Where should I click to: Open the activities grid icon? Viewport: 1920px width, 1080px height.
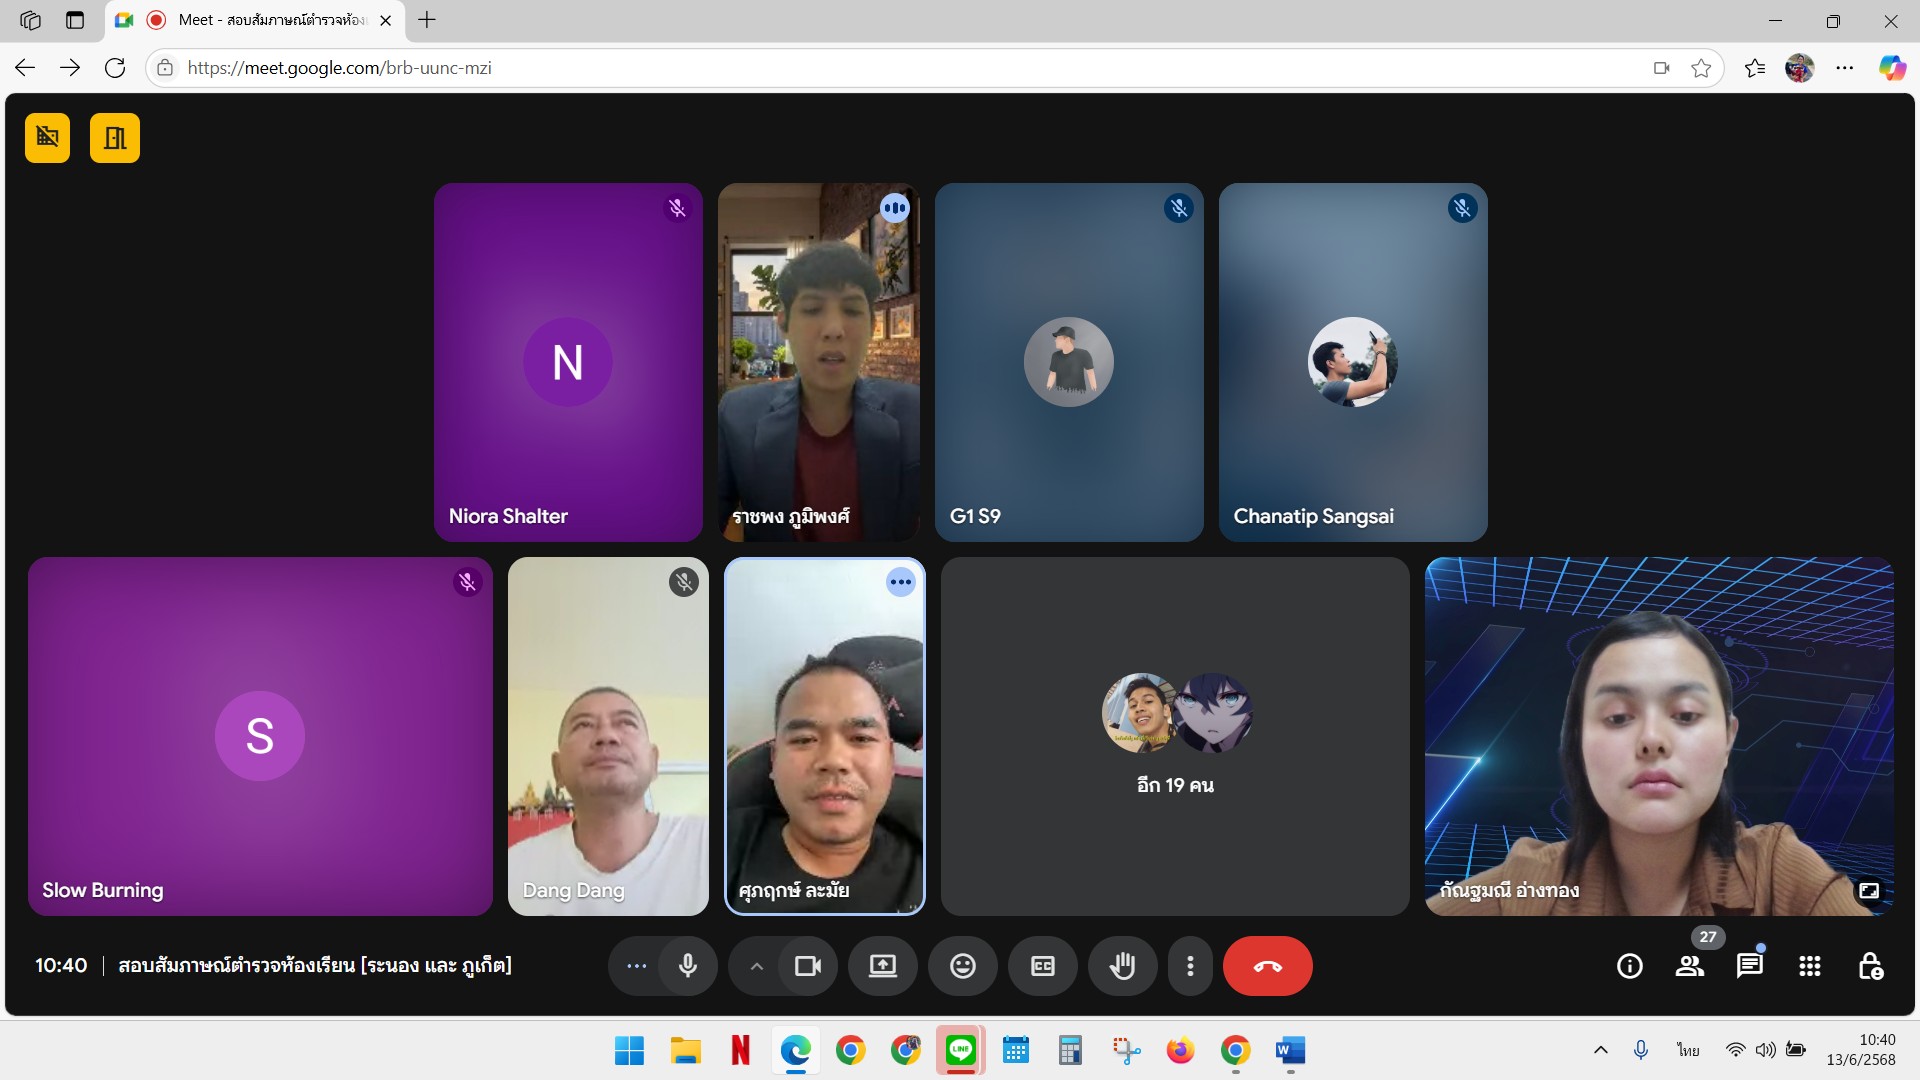click(1809, 966)
